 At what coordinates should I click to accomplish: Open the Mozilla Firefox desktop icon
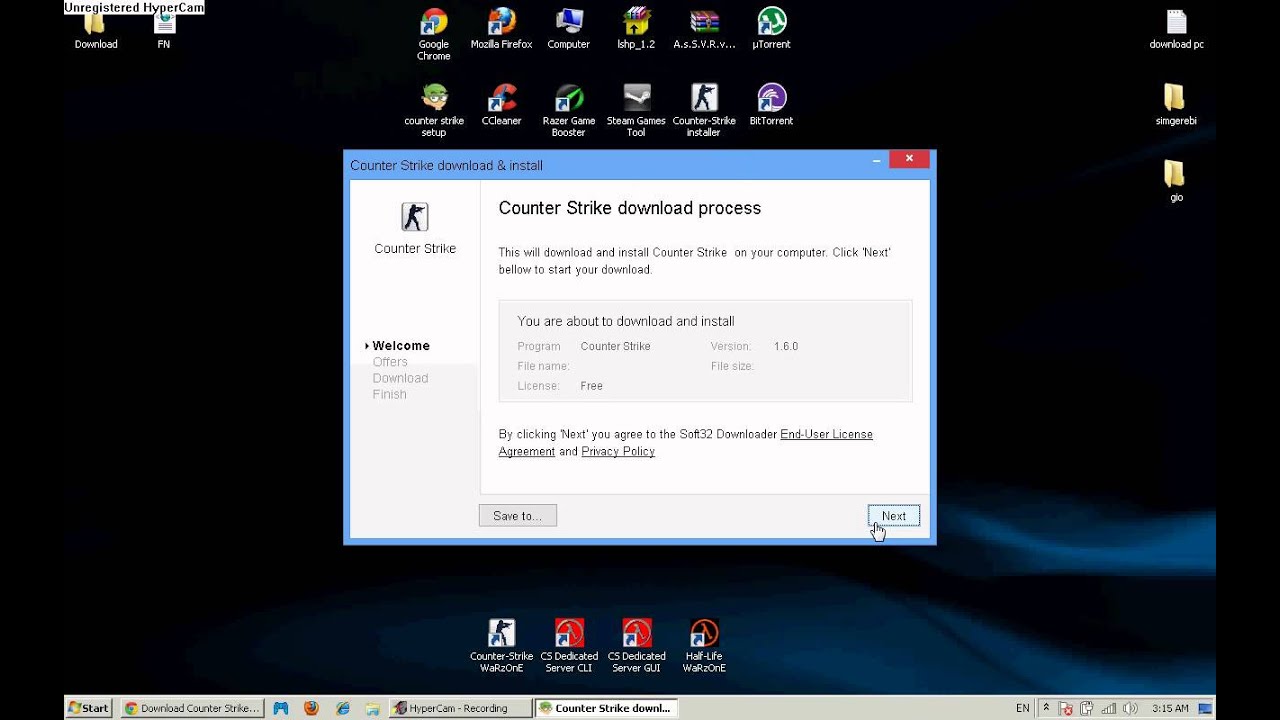pos(501,28)
